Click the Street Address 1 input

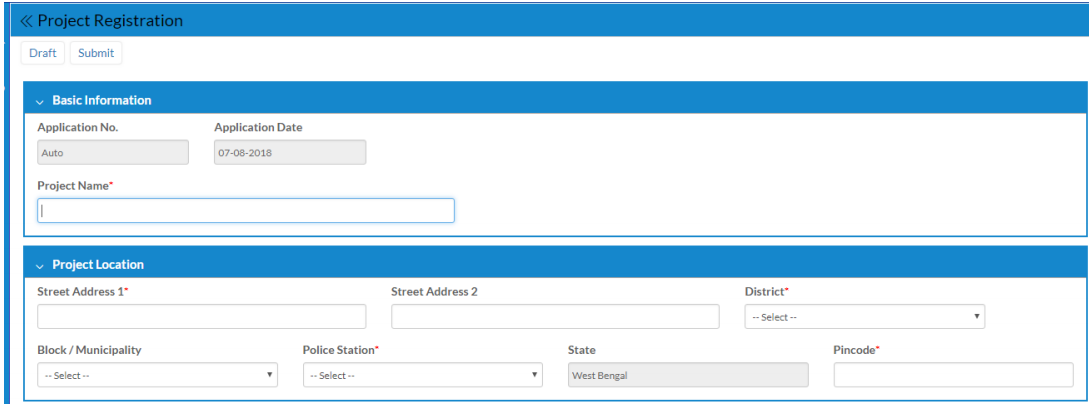click(x=201, y=317)
